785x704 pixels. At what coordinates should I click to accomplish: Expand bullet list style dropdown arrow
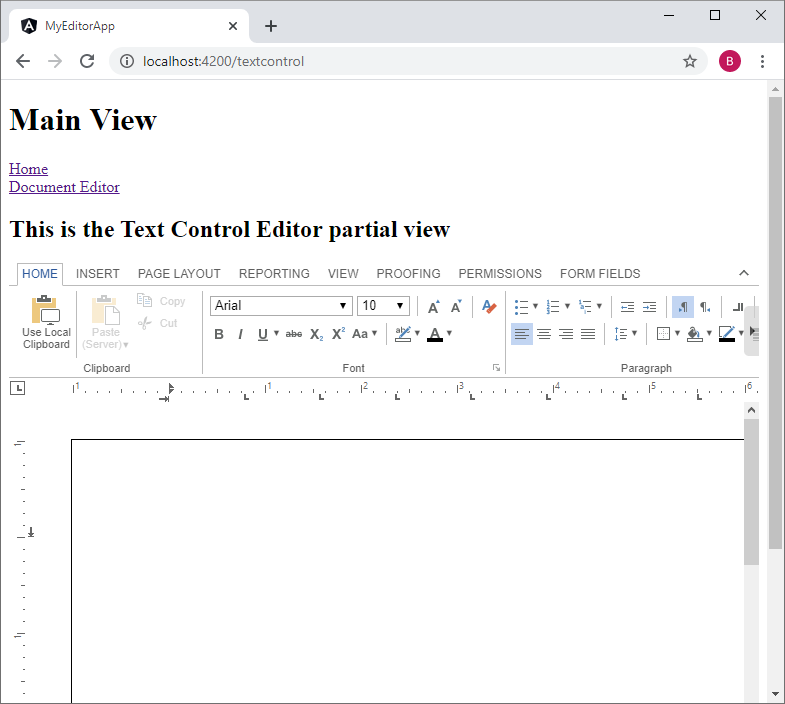coord(535,306)
